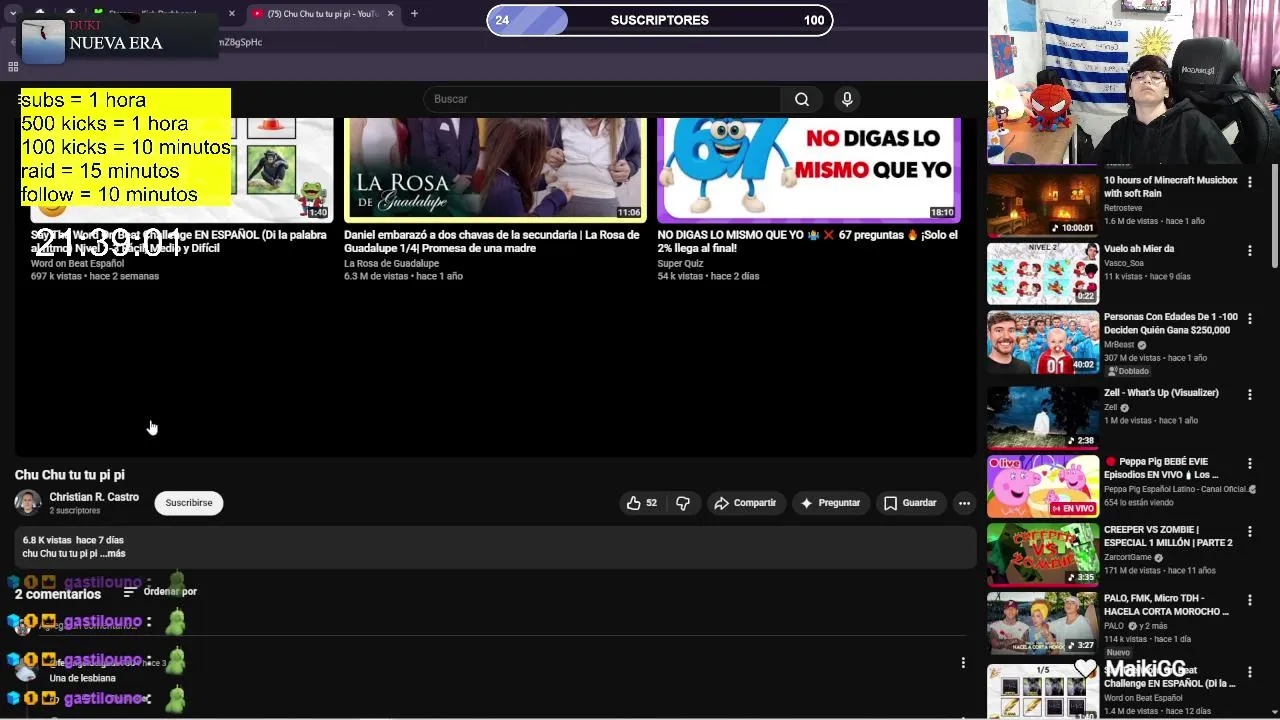Click the Buscar search input field
This screenshot has height=720, width=1280.
tap(603, 99)
